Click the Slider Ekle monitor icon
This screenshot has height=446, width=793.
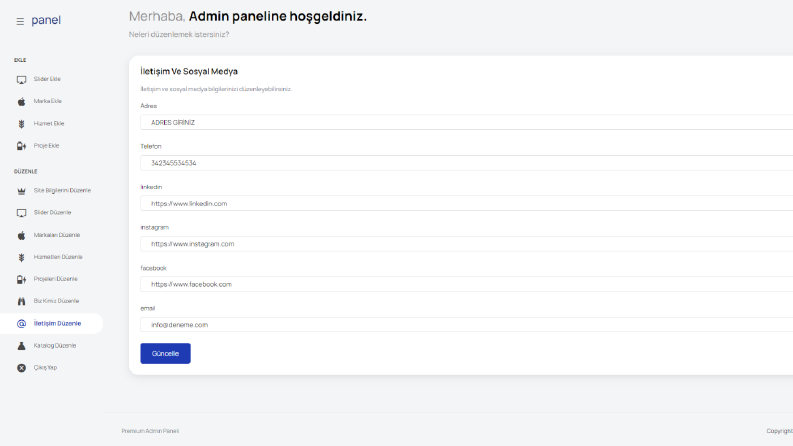tap(21, 79)
